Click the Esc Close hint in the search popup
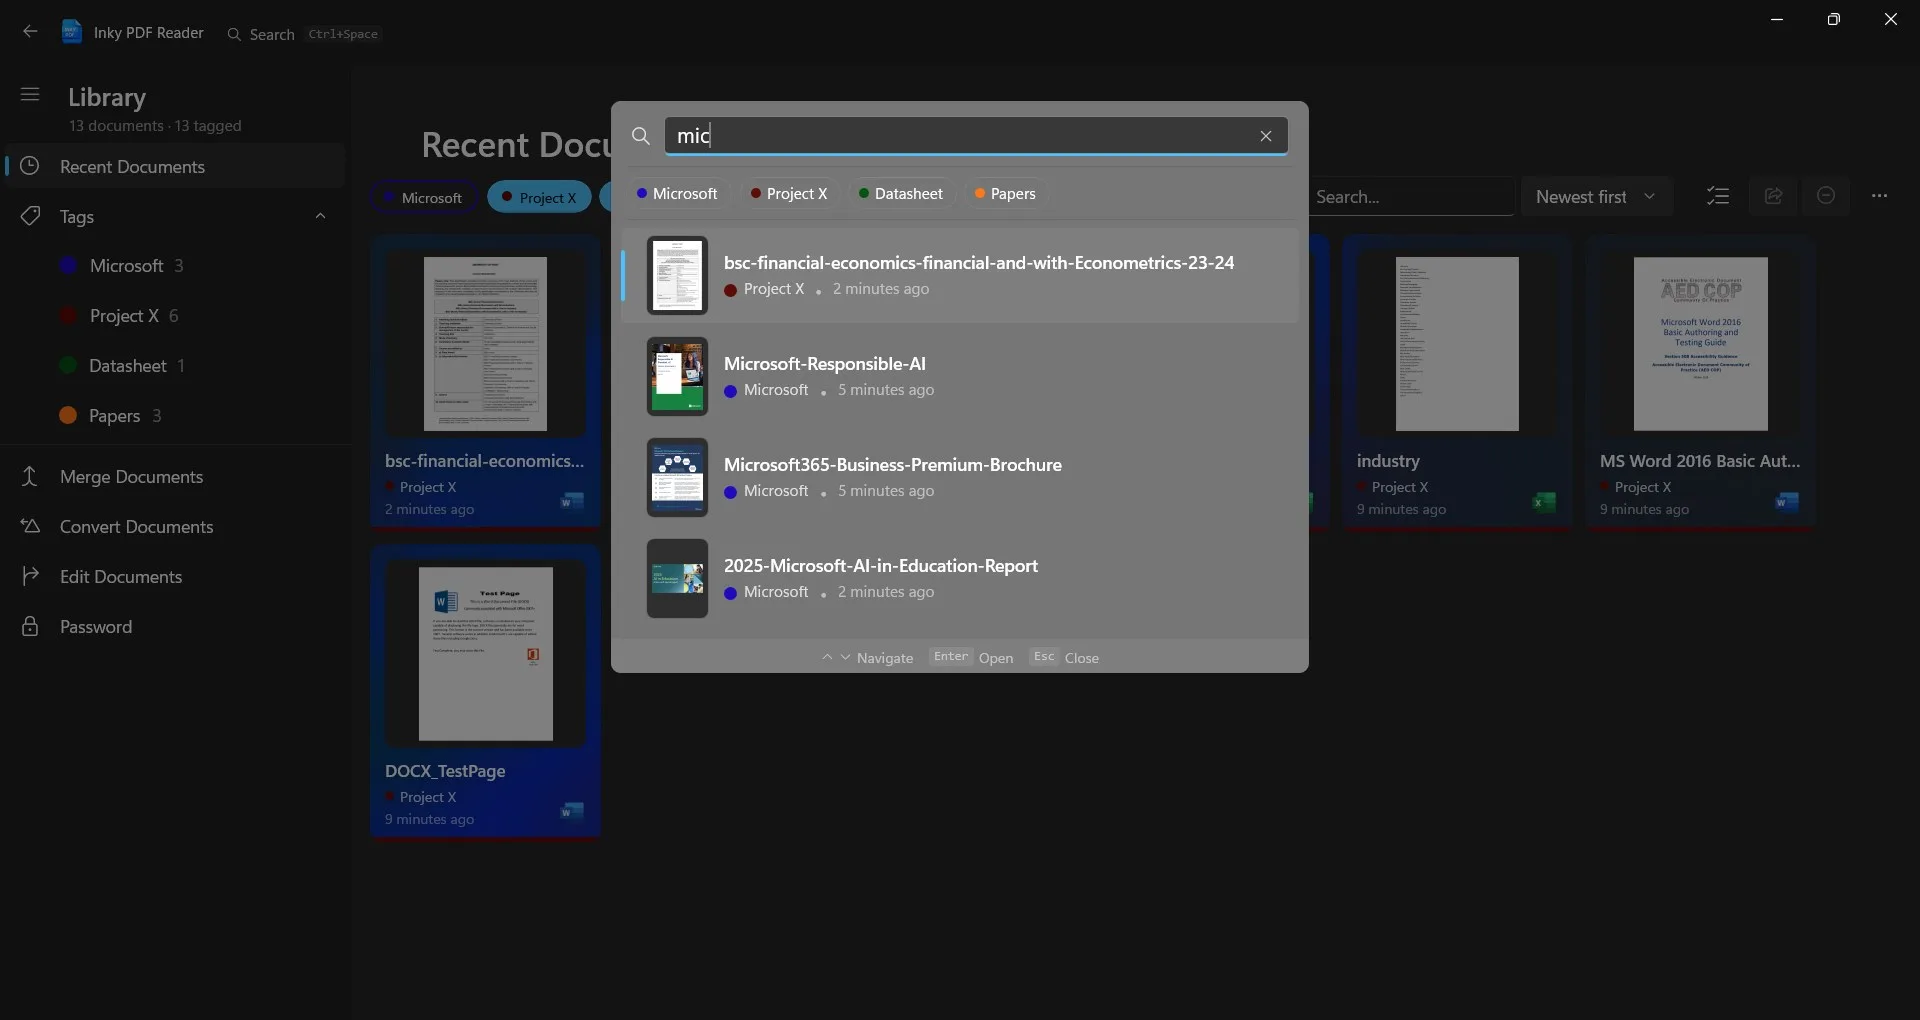Screen dimensions: 1920x1020 (x=1064, y=657)
